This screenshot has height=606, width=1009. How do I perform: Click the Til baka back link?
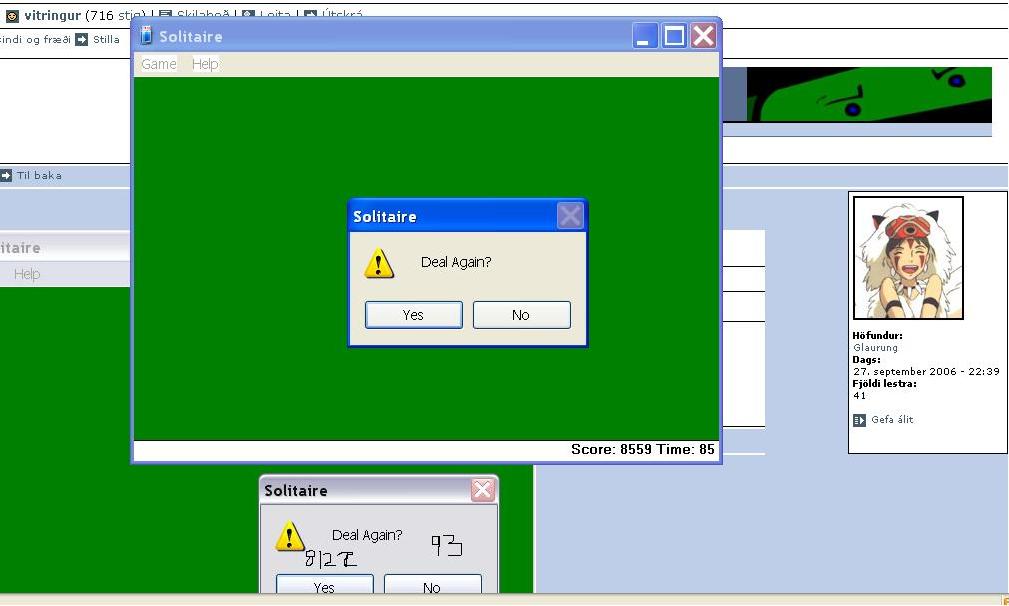click(39, 175)
